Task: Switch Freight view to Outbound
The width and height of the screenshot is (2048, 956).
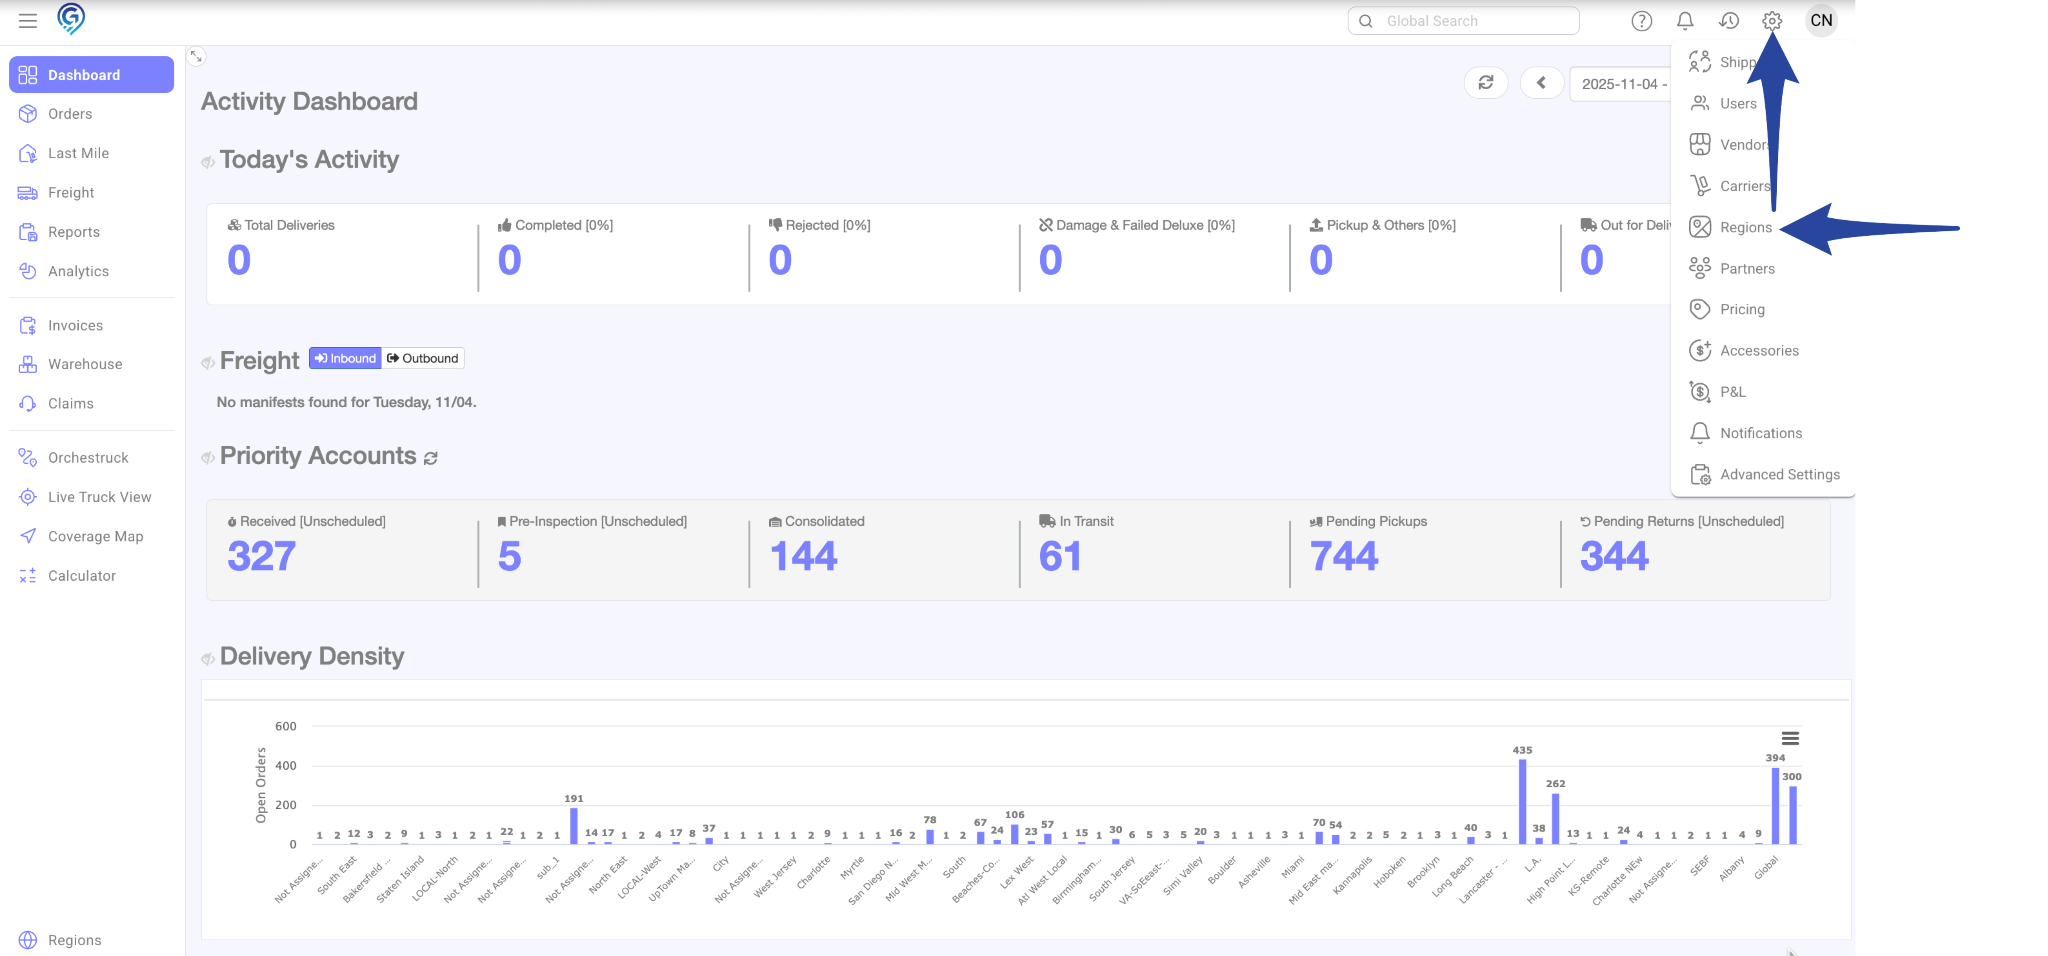Action: click(x=423, y=358)
